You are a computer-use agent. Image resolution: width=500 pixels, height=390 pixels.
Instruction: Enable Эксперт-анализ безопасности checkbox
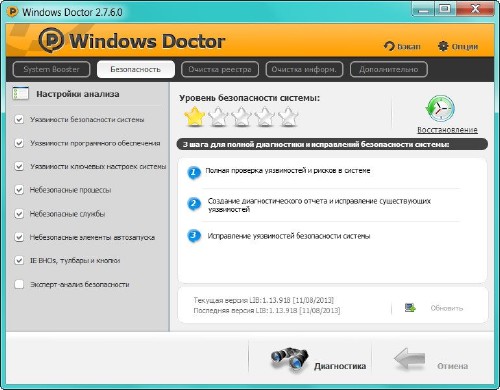(x=19, y=284)
